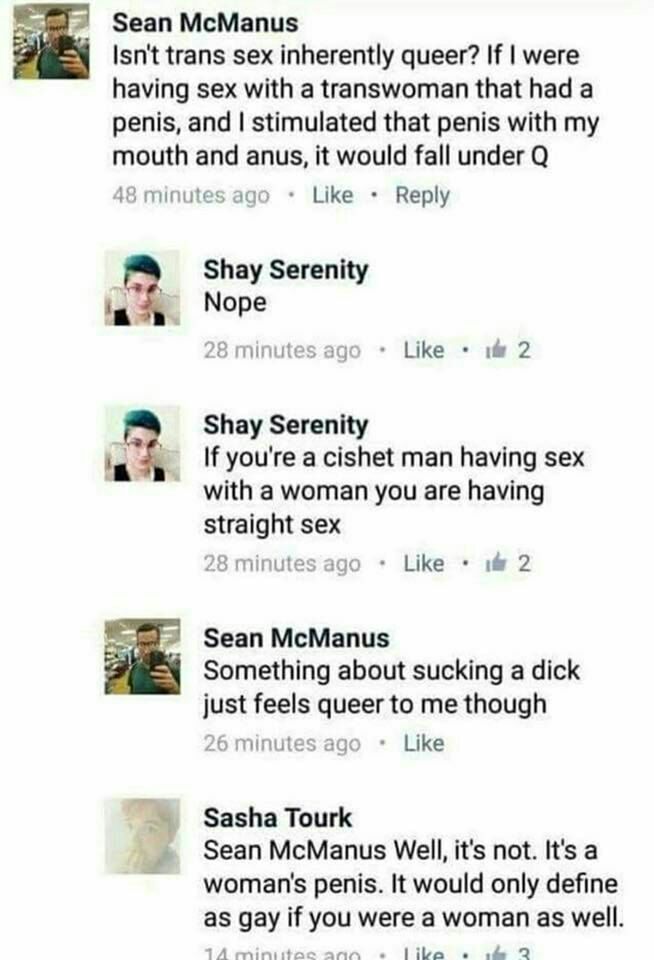Open Sean McManus's avatar on his second reply

click(x=142, y=656)
